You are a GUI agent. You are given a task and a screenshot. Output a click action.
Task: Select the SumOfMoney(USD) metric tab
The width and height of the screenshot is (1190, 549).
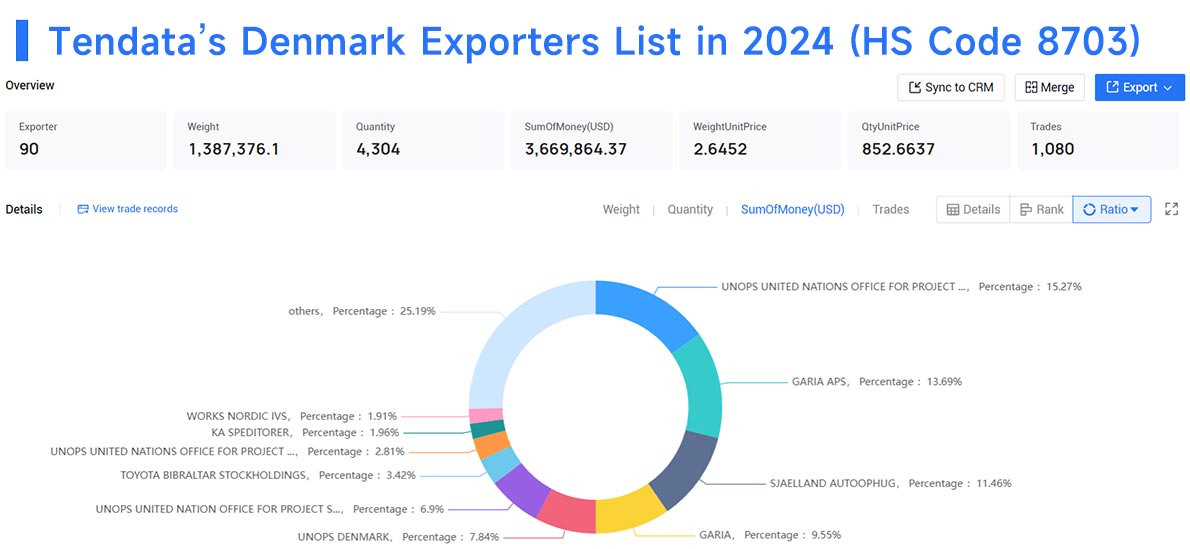click(x=792, y=210)
